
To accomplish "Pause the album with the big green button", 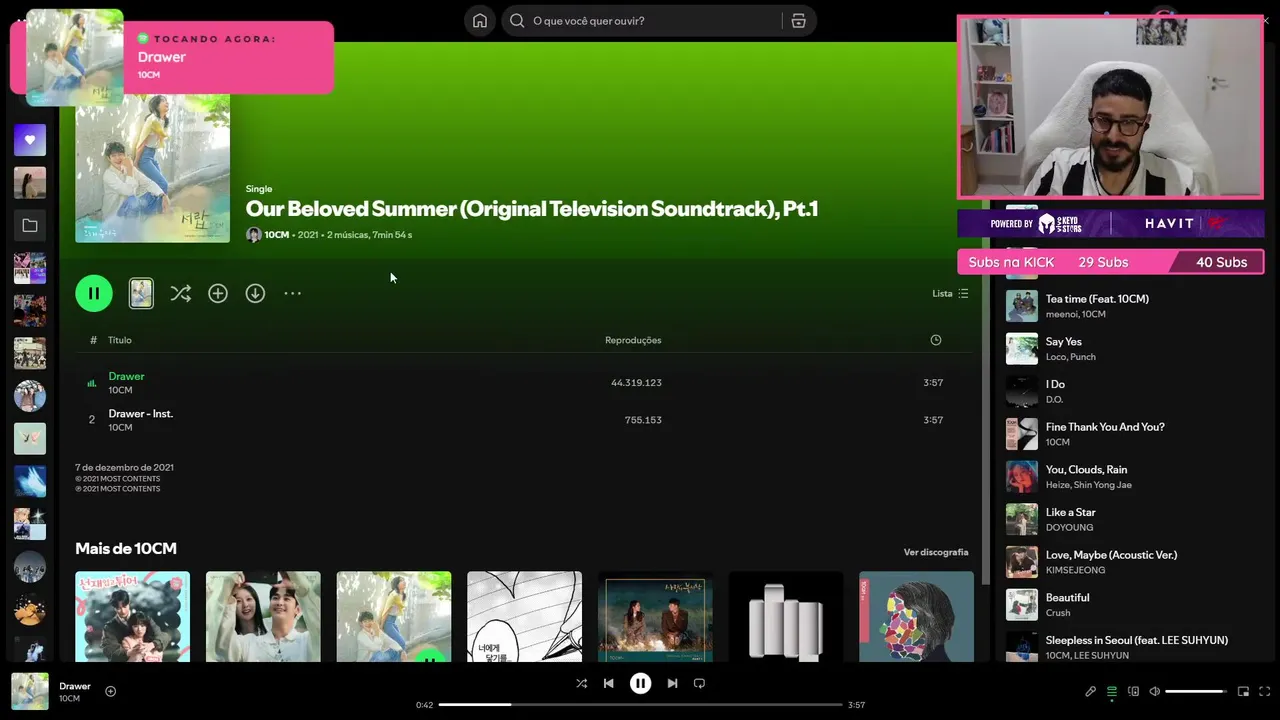I will 94,293.
